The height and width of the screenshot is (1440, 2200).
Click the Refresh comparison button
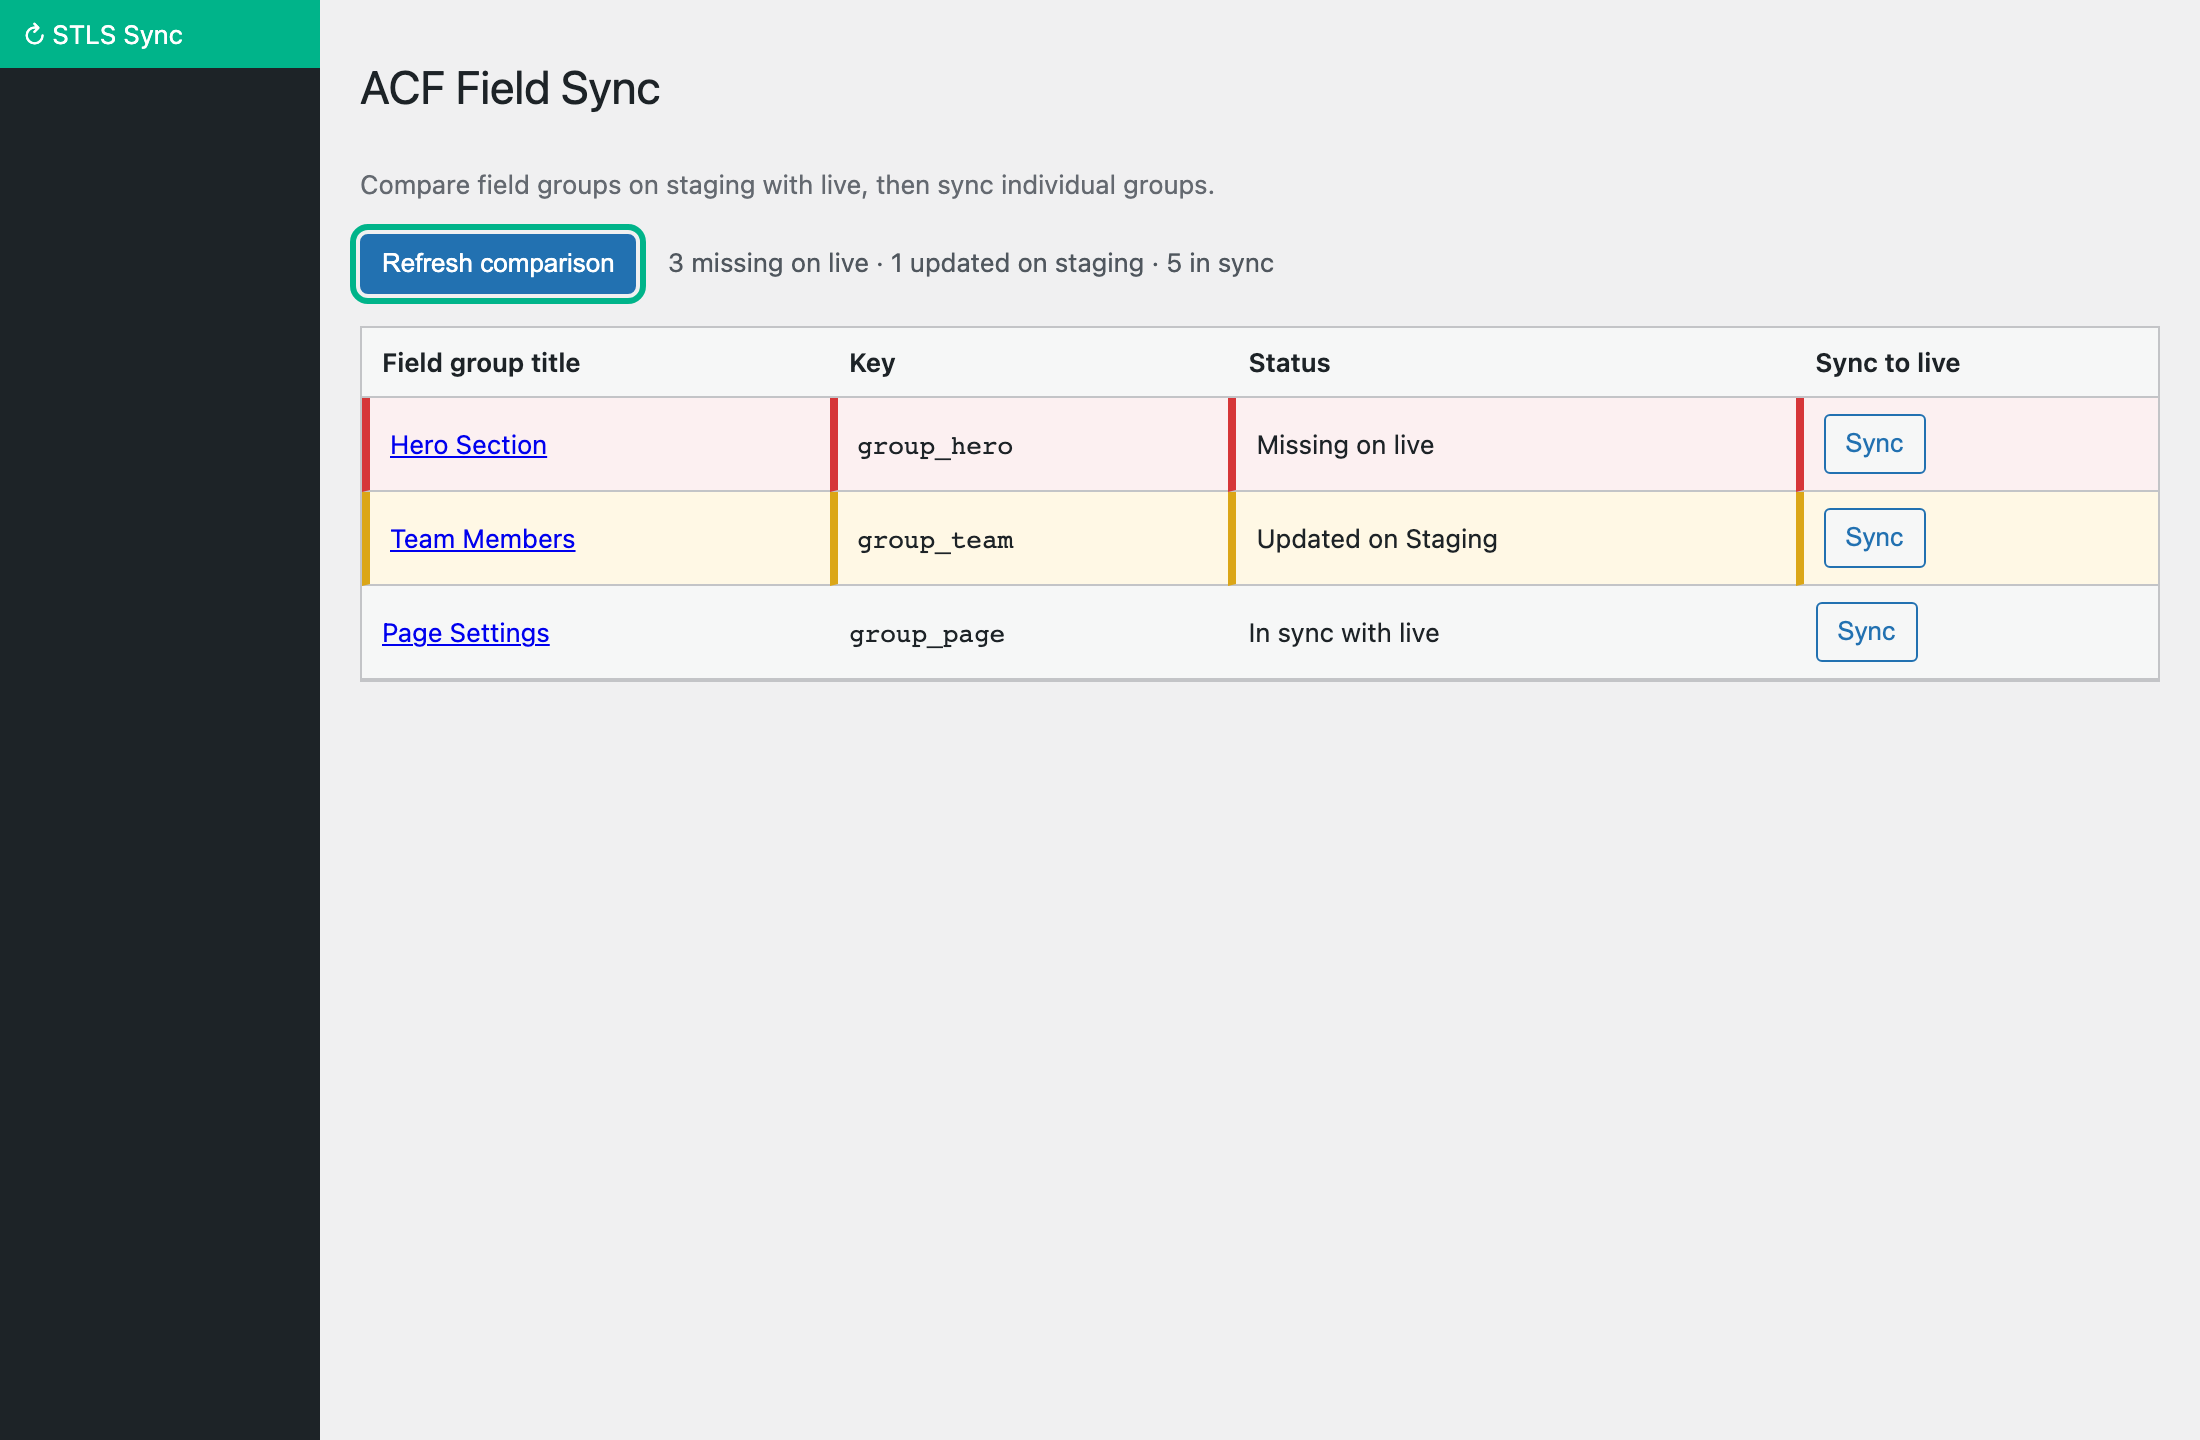pyautogui.click(x=498, y=264)
